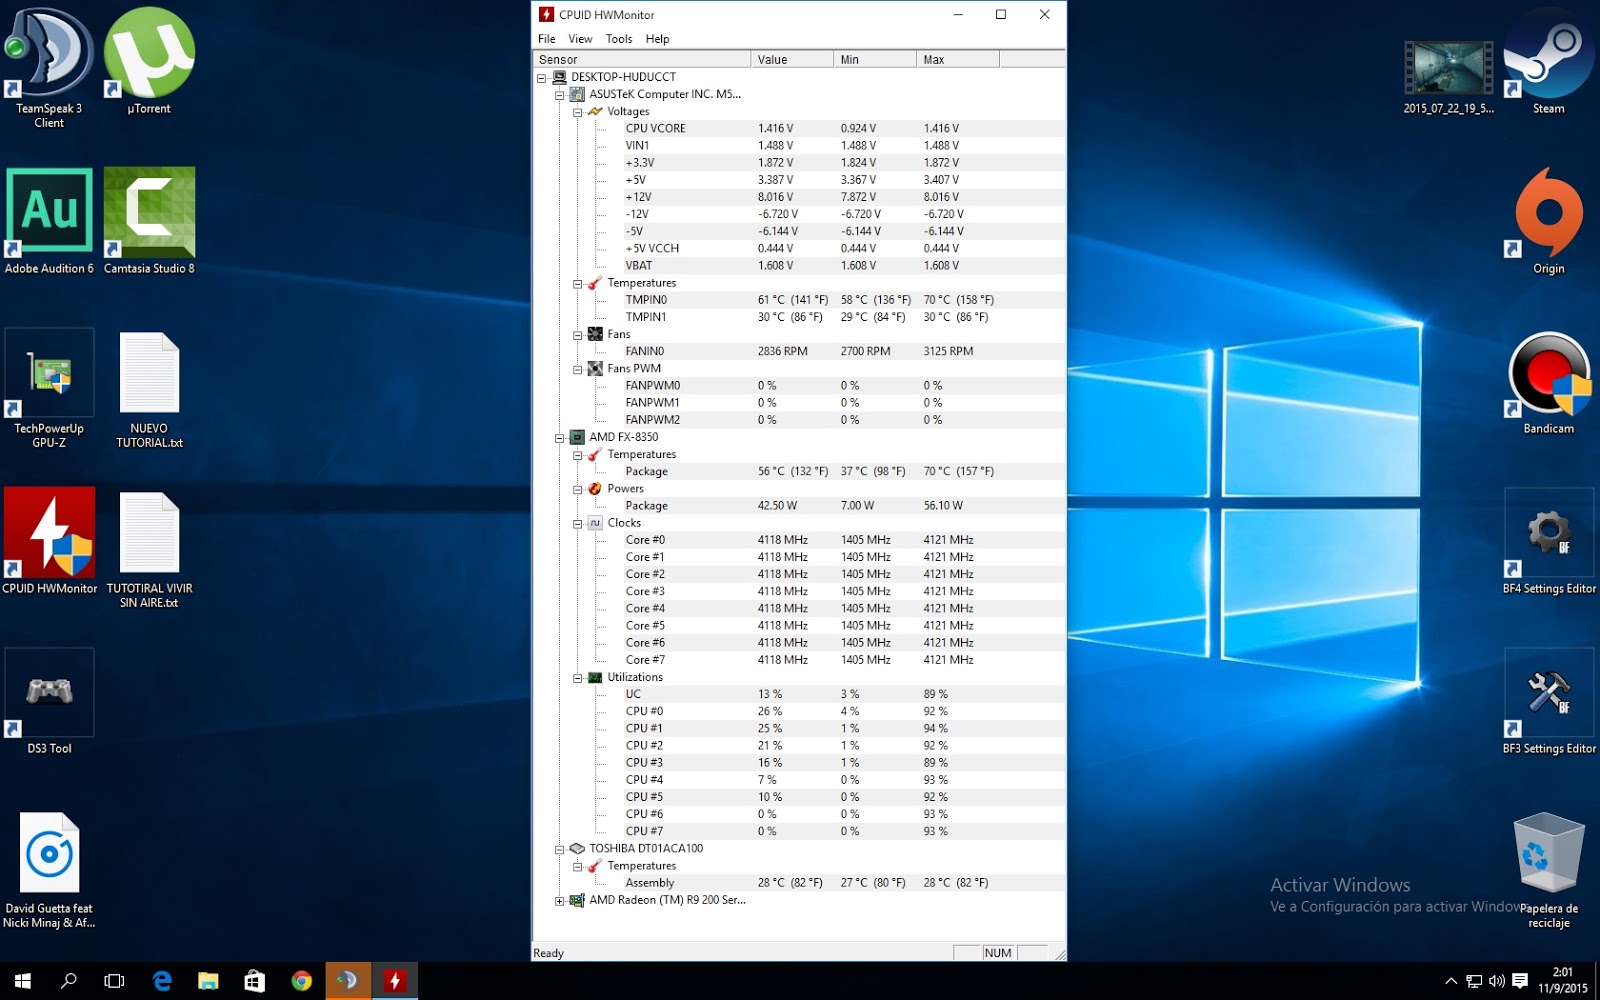Select the NUEVO TUTORIAL.txt file
Viewport: 1600px width, 1000px height.
click(x=149, y=390)
